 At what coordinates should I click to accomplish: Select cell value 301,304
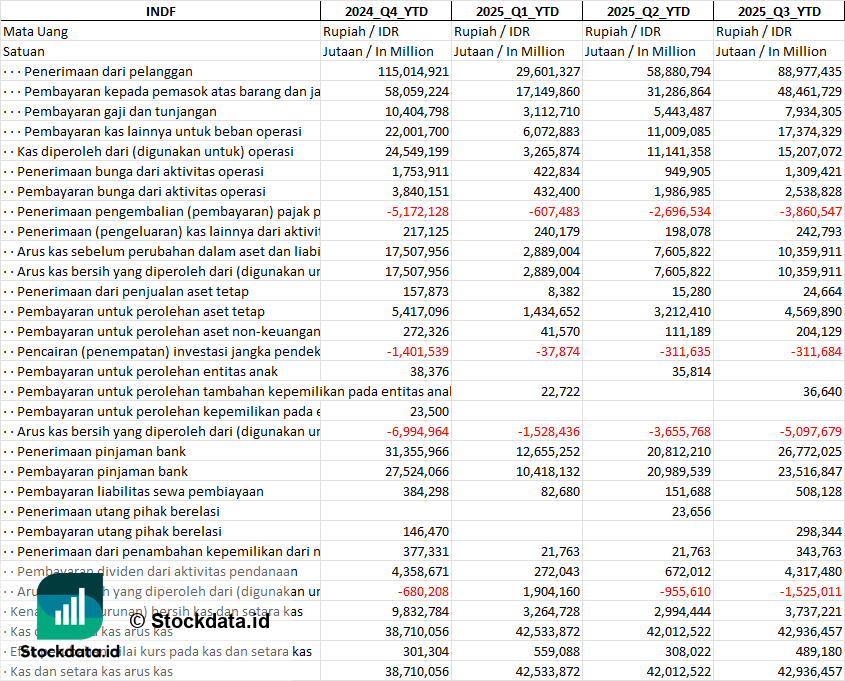click(426, 651)
